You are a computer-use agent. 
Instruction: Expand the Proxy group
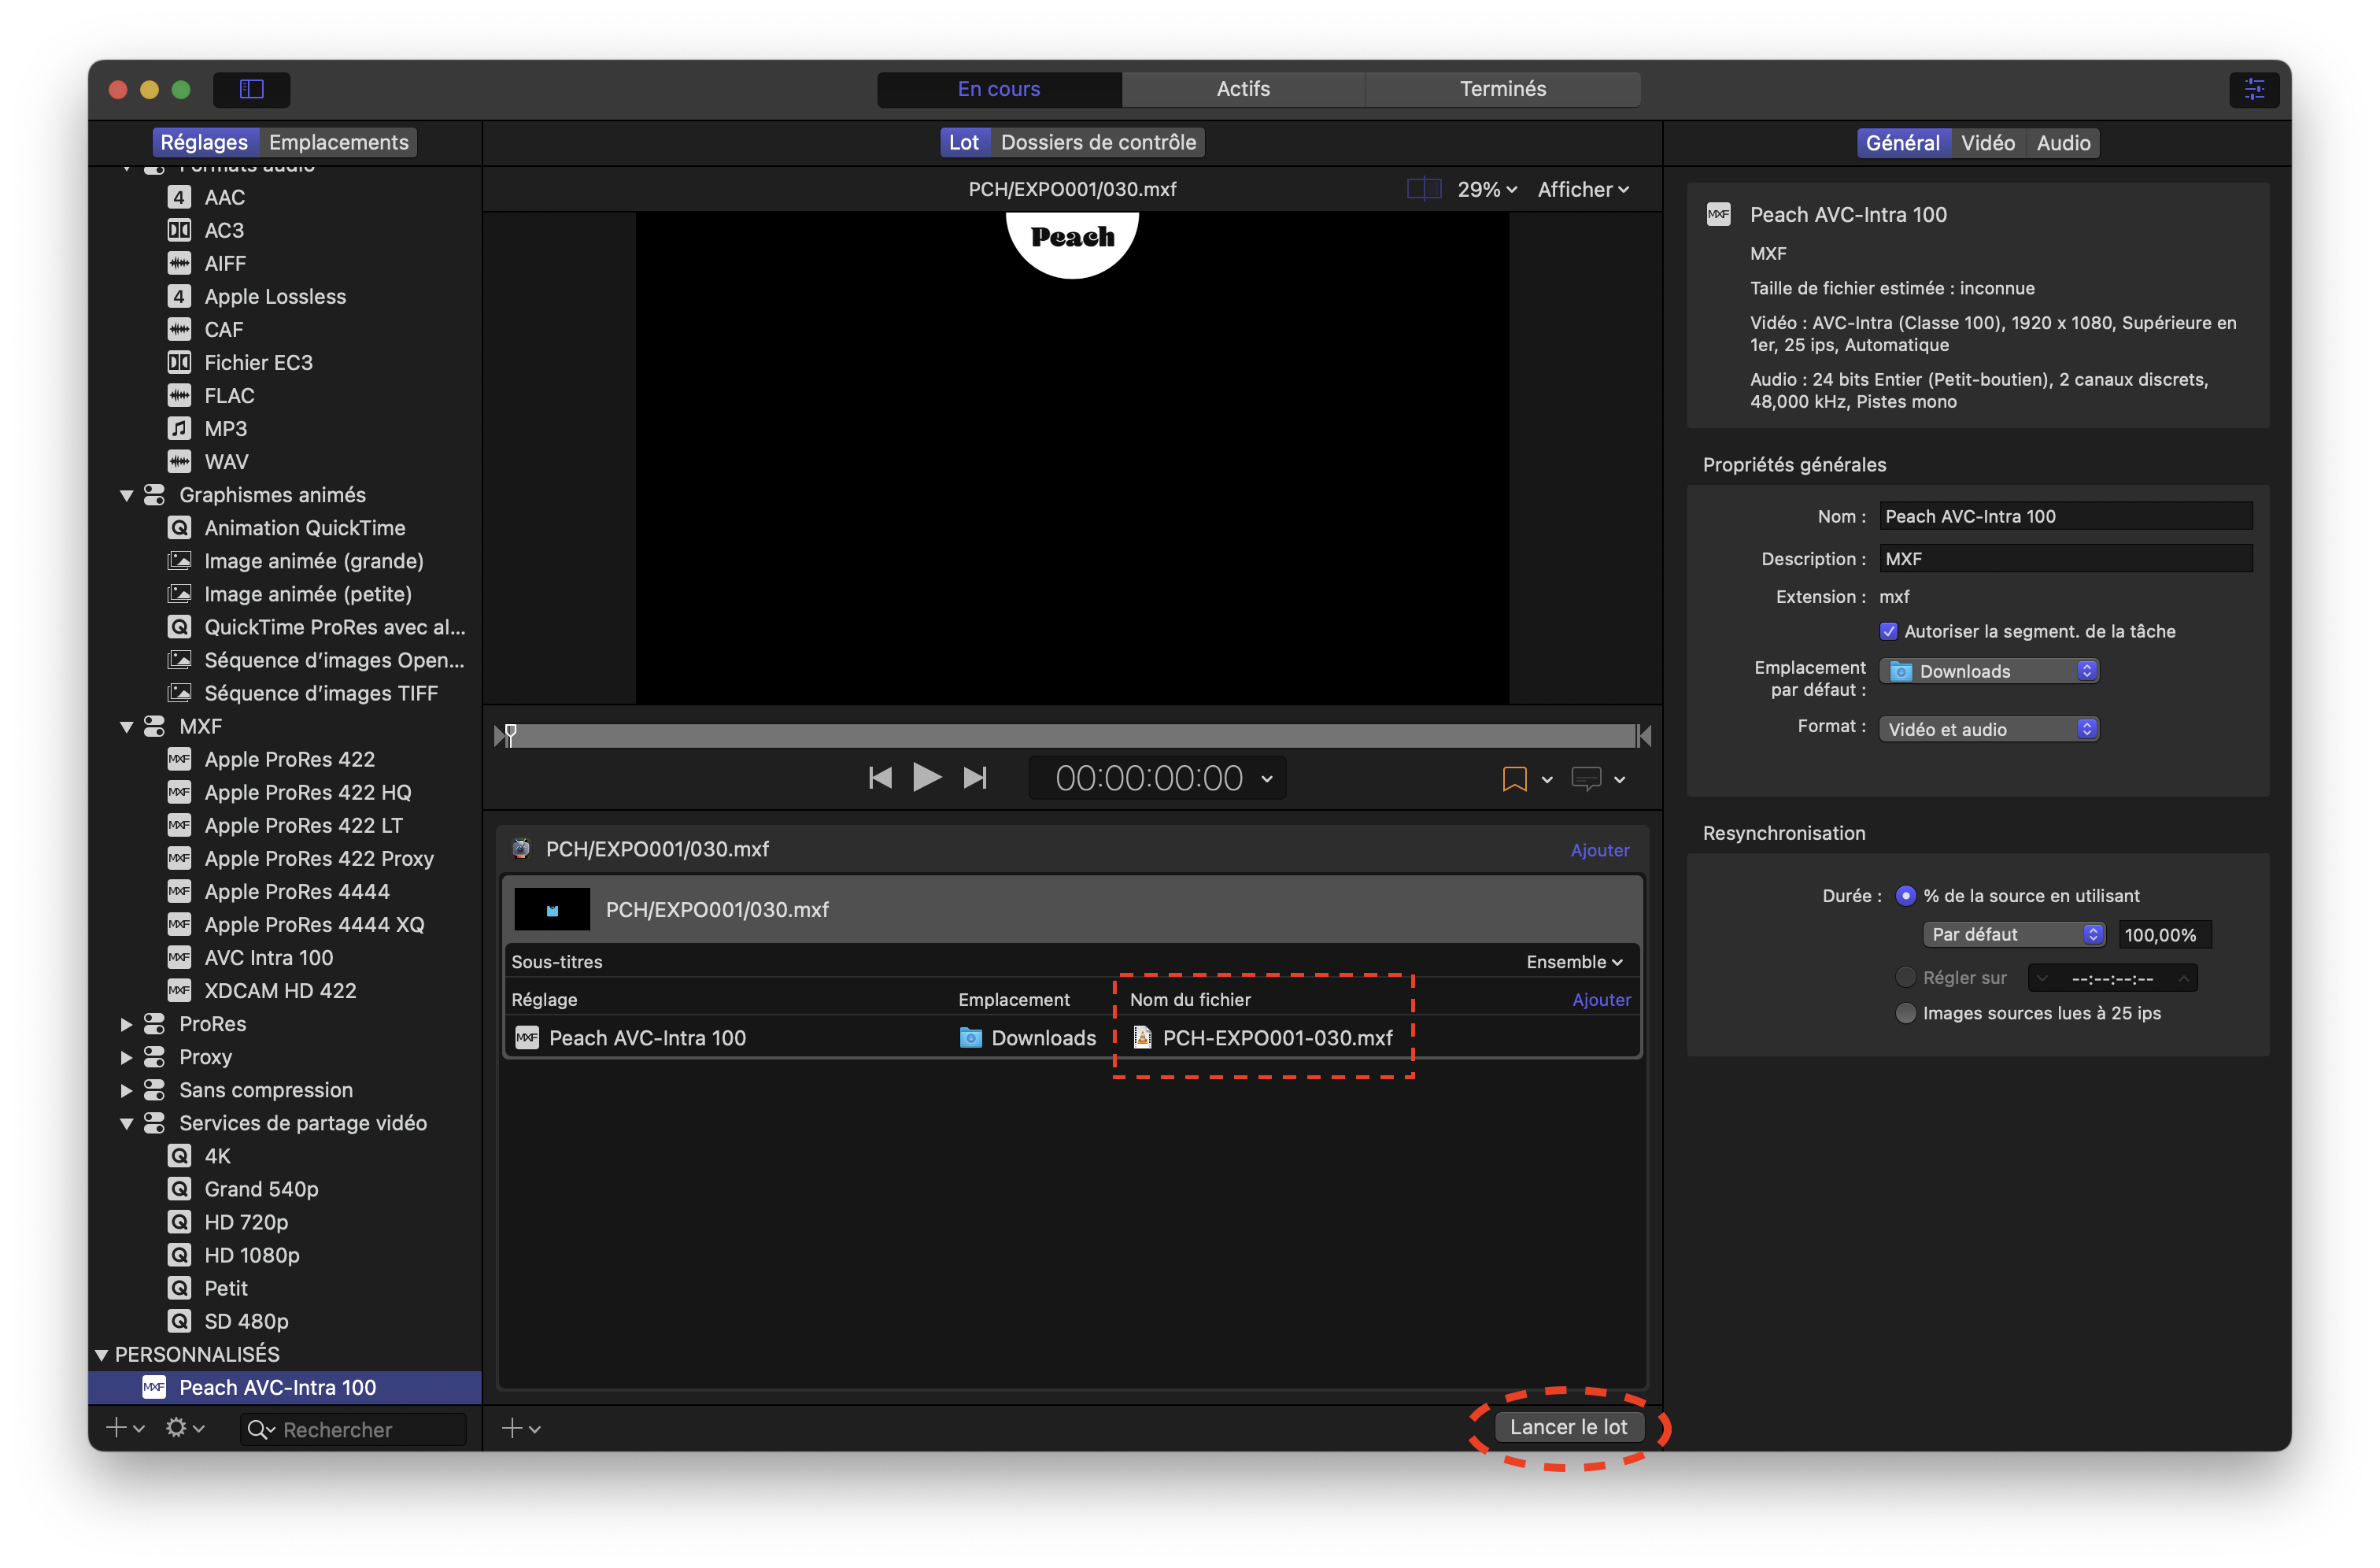click(x=127, y=1057)
